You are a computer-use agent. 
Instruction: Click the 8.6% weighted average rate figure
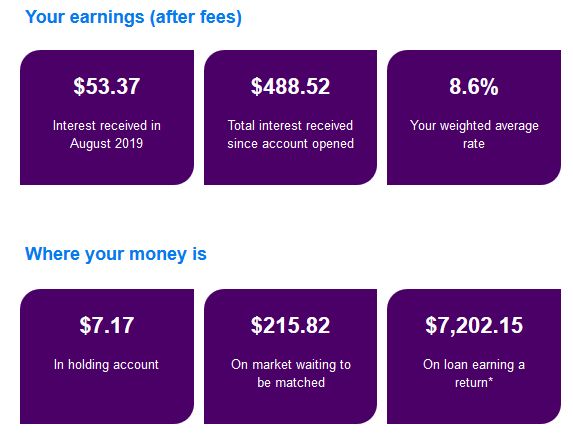coord(474,87)
